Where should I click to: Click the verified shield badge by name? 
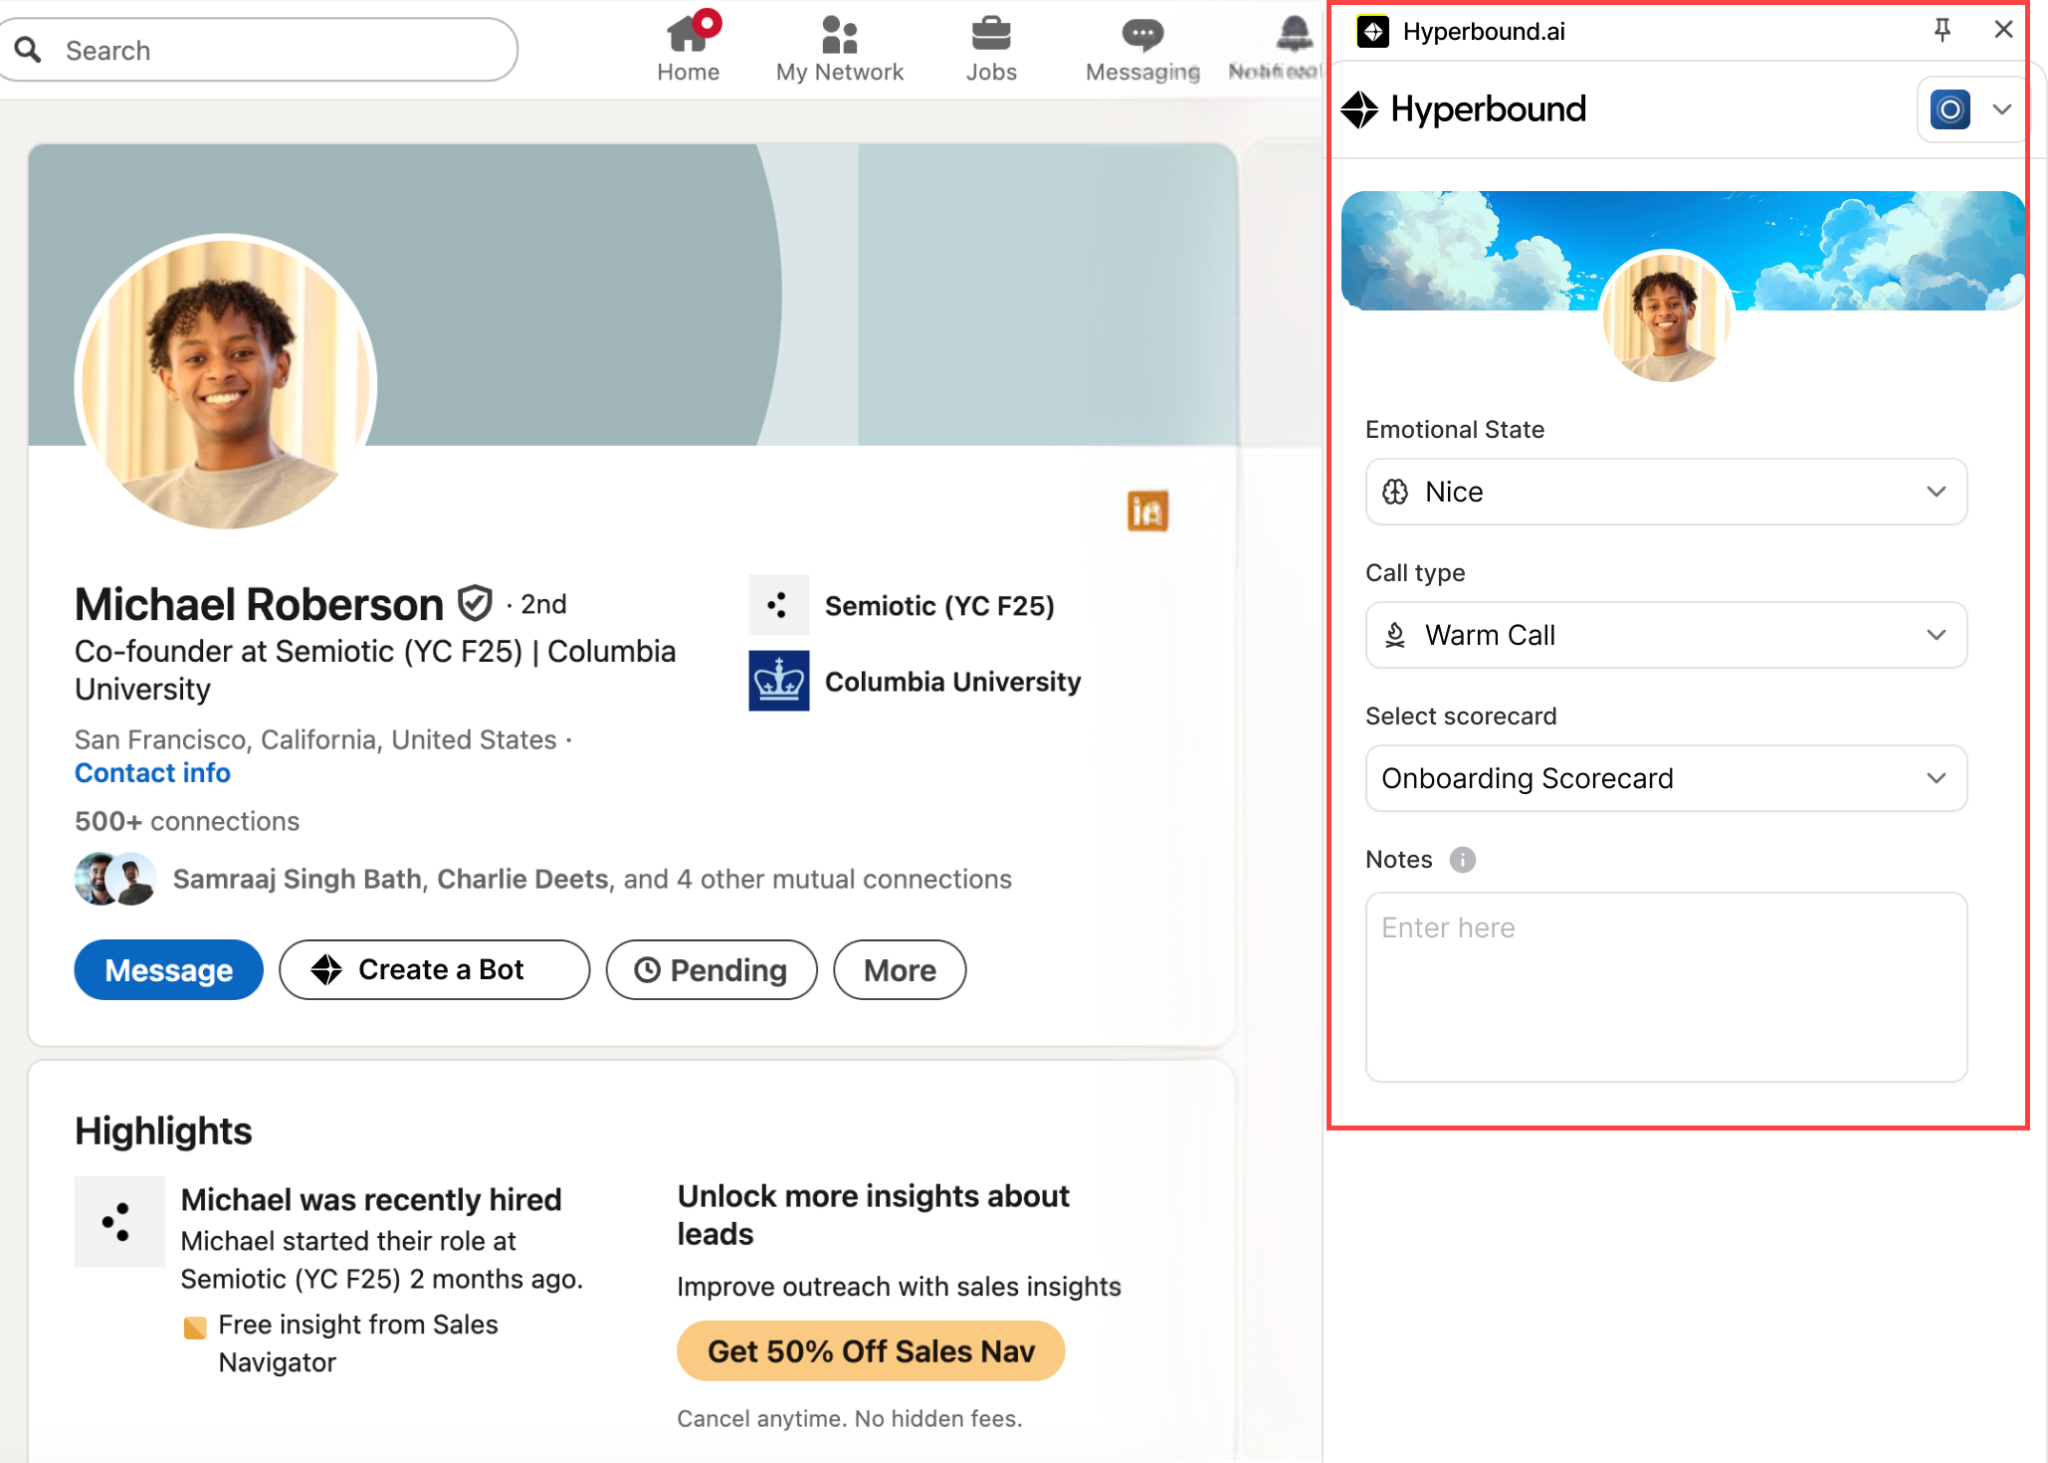[475, 603]
